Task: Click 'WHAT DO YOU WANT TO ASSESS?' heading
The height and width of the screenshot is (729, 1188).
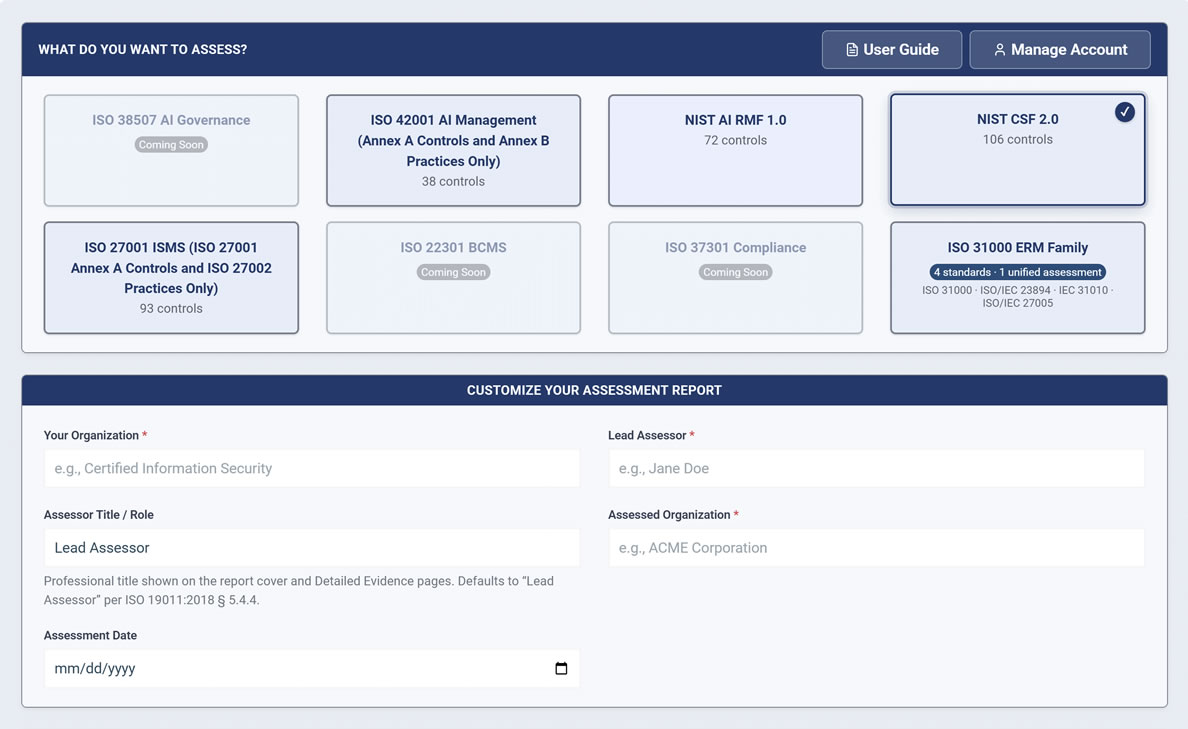Action: point(142,49)
